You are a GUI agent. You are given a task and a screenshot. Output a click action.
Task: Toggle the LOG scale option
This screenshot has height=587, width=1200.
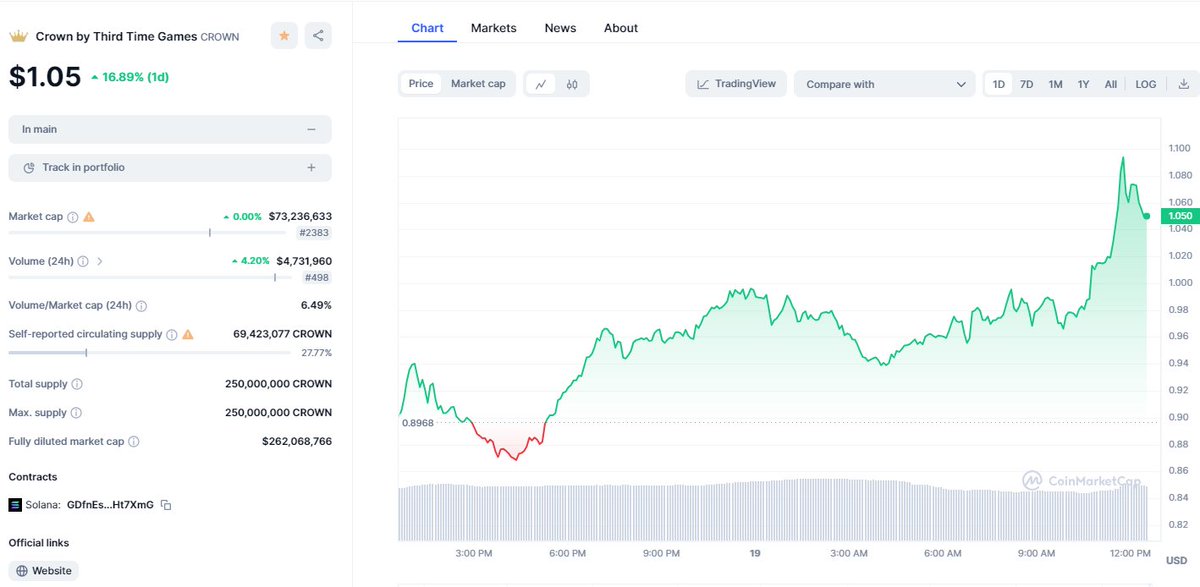tap(1146, 84)
